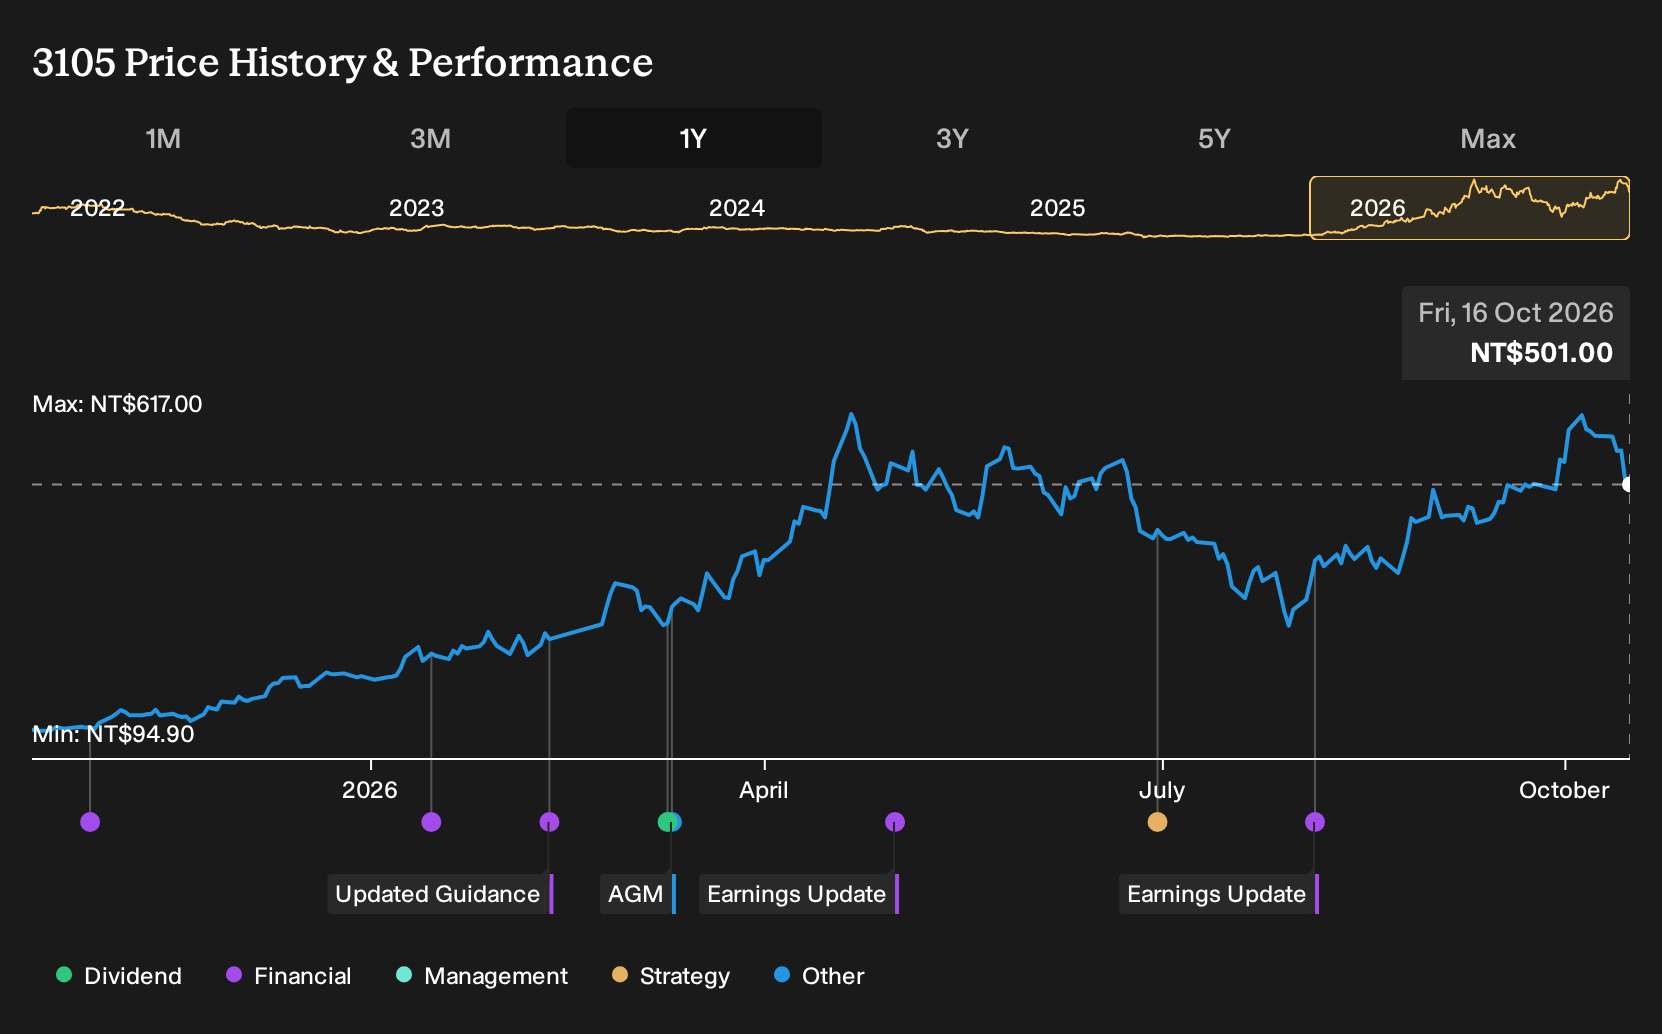Switch to the 3M range tab

point(430,138)
